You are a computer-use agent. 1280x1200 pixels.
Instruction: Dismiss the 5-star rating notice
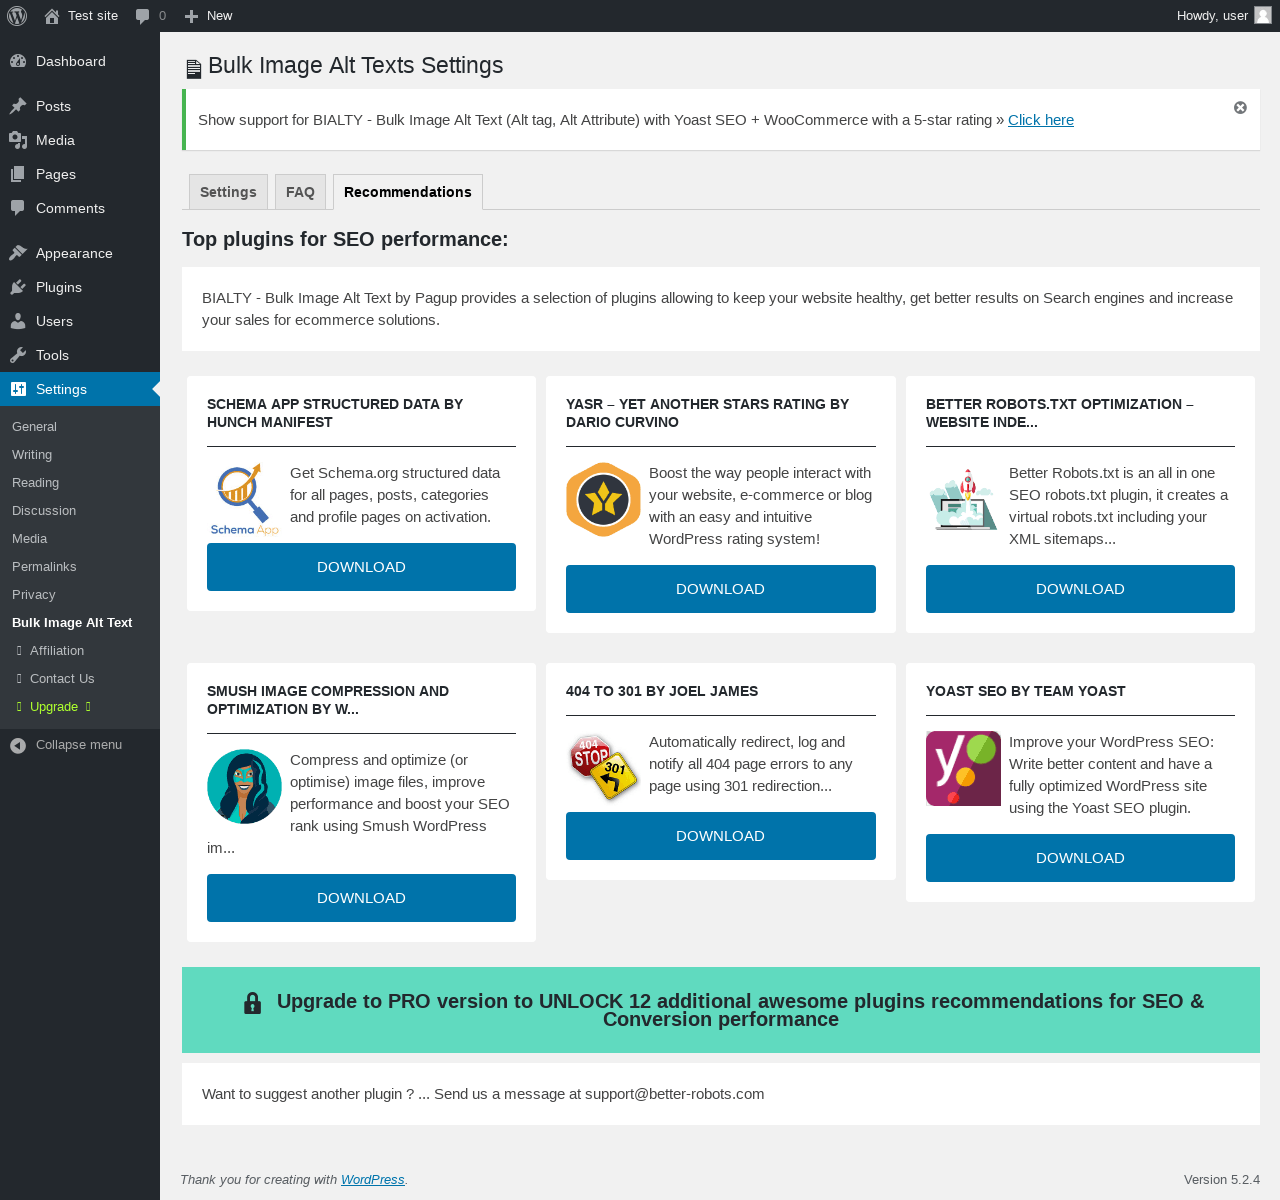click(1240, 107)
